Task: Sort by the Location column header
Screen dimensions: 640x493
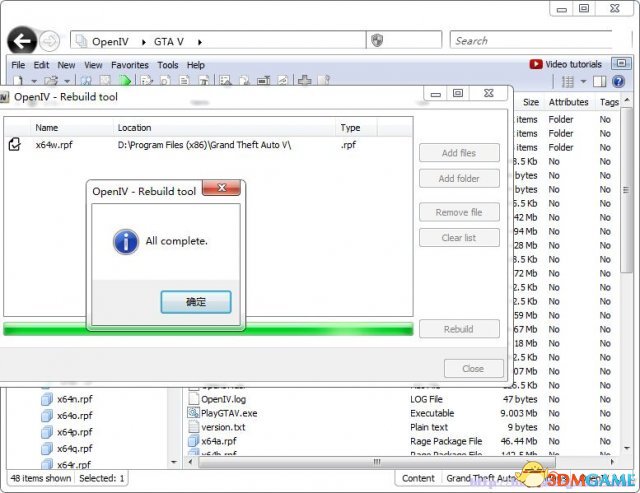Action: pyautogui.click(x=135, y=128)
